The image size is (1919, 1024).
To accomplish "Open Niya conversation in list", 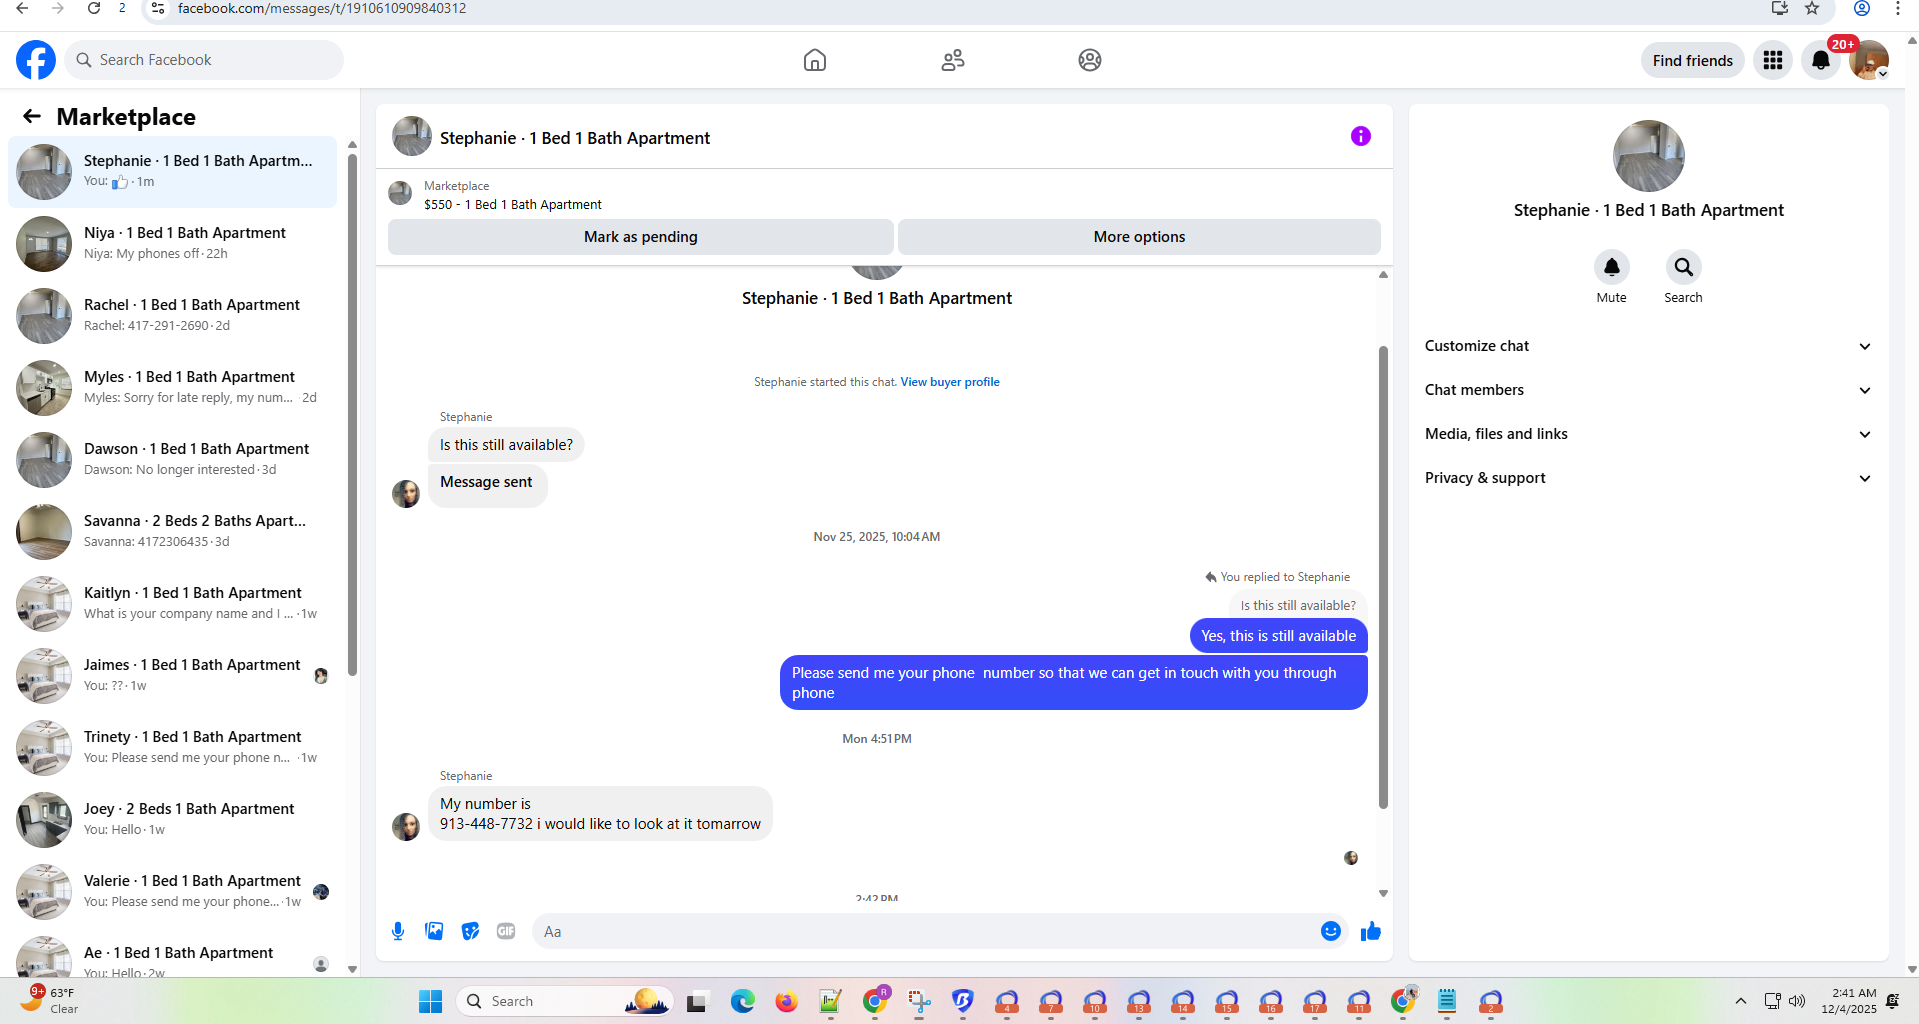I will (x=172, y=243).
